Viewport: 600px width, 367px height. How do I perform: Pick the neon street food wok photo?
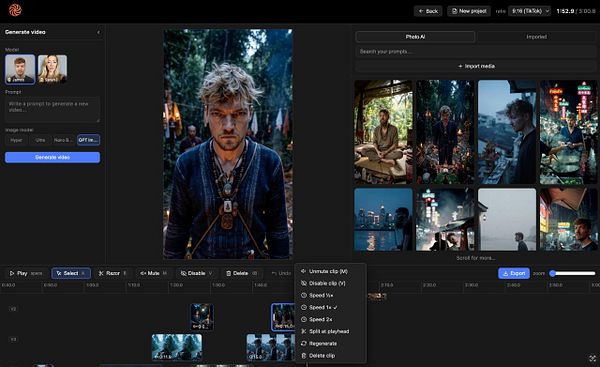click(569, 132)
